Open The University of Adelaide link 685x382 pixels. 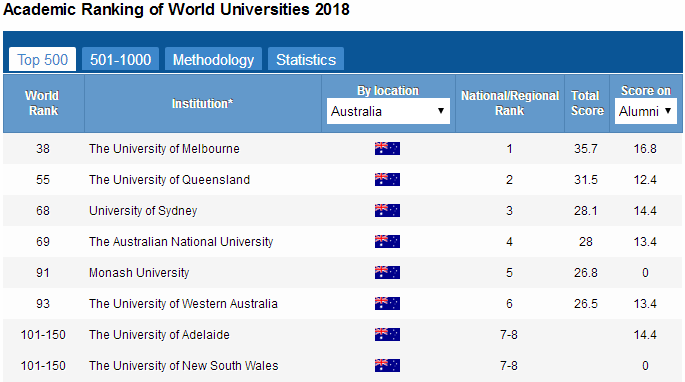(159, 335)
